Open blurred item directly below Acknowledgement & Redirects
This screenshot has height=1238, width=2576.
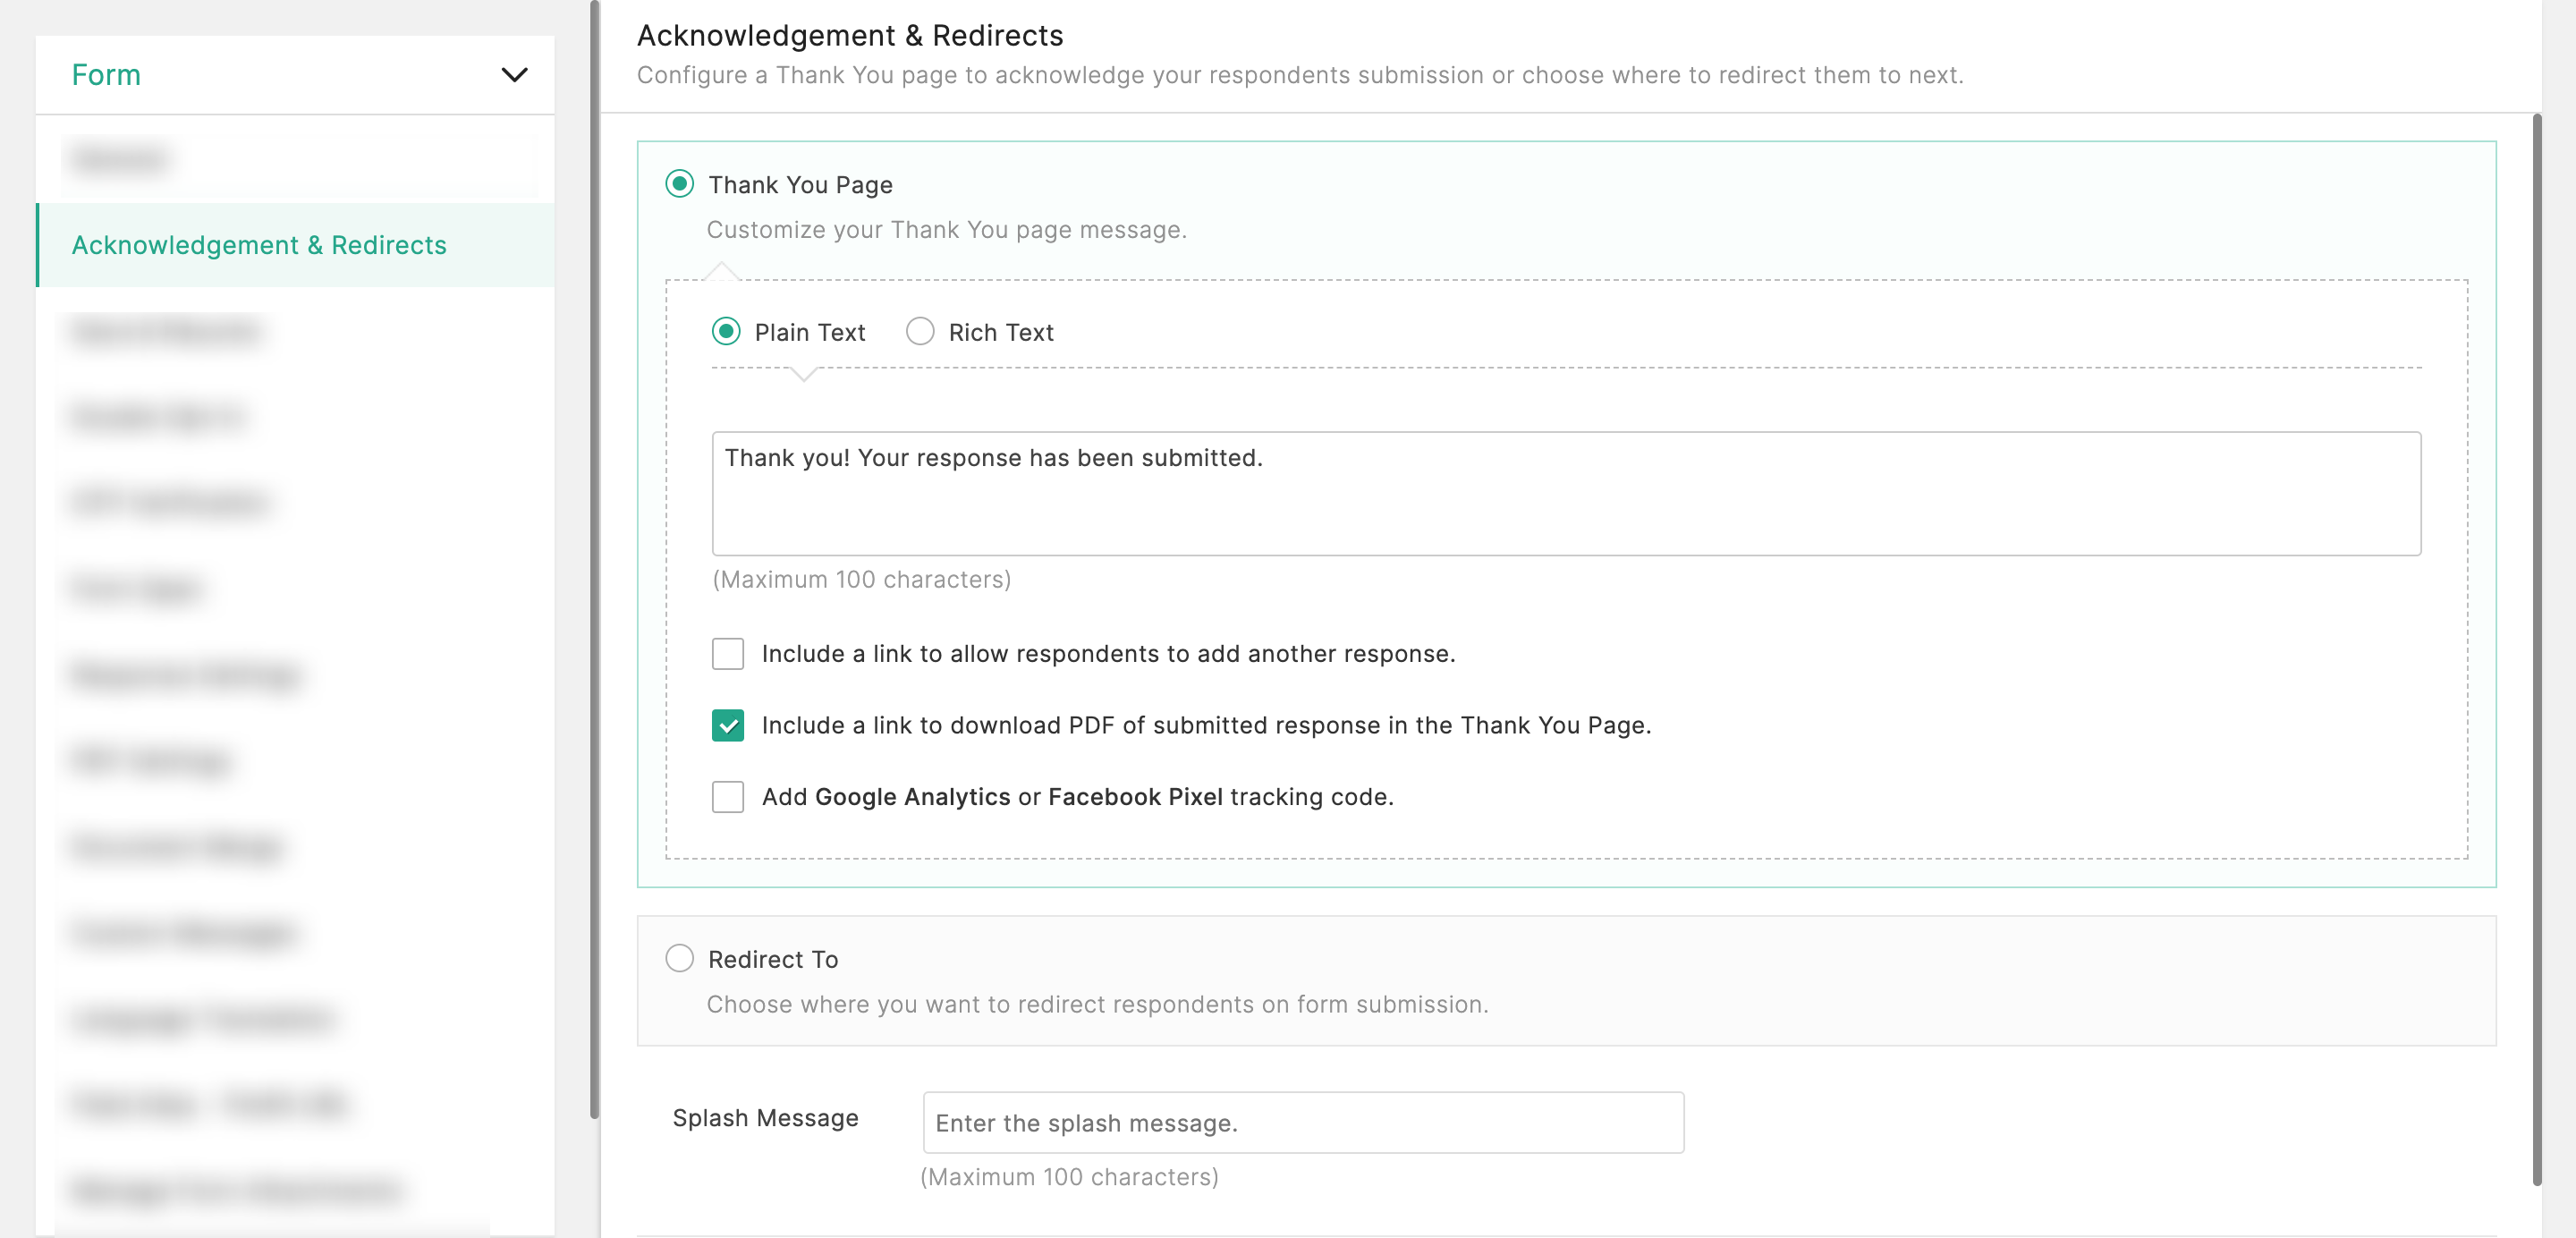(166, 331)
